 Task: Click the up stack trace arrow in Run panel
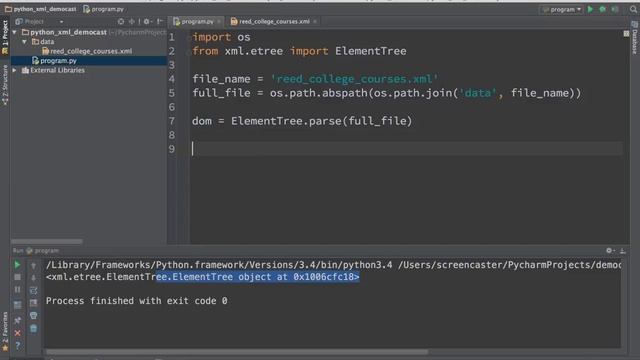pyautogui.click(x=33, y=266)
